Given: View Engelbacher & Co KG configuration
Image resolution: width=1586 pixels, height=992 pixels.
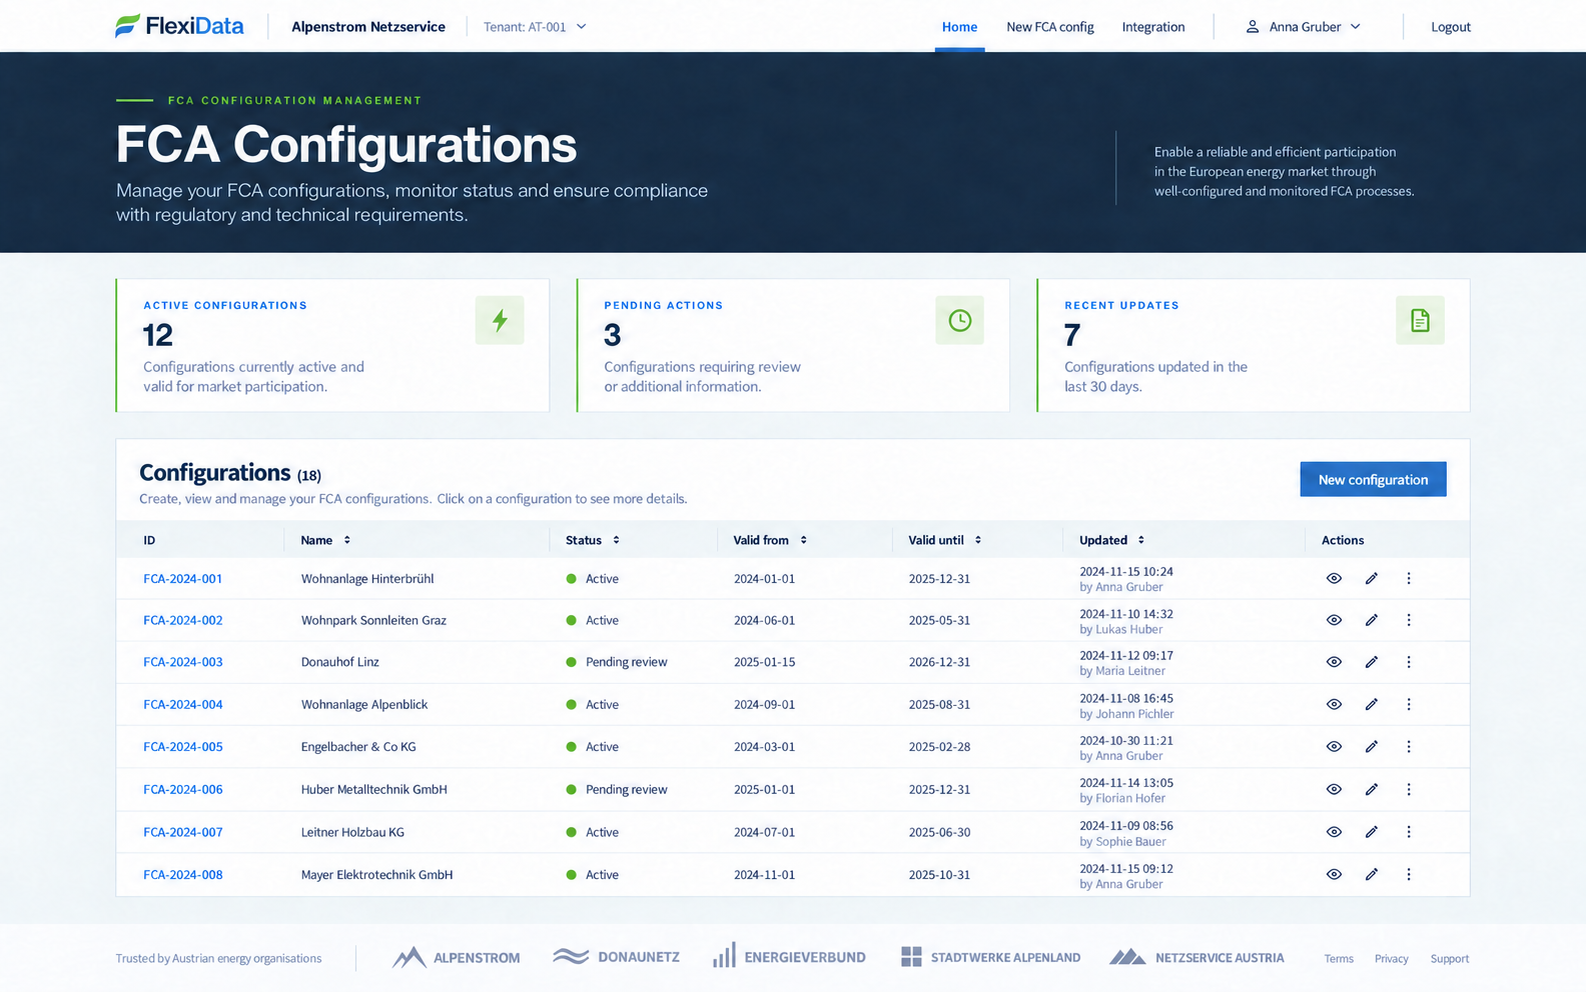Looking at the screenshot, I should click(x=1333, y=746).
